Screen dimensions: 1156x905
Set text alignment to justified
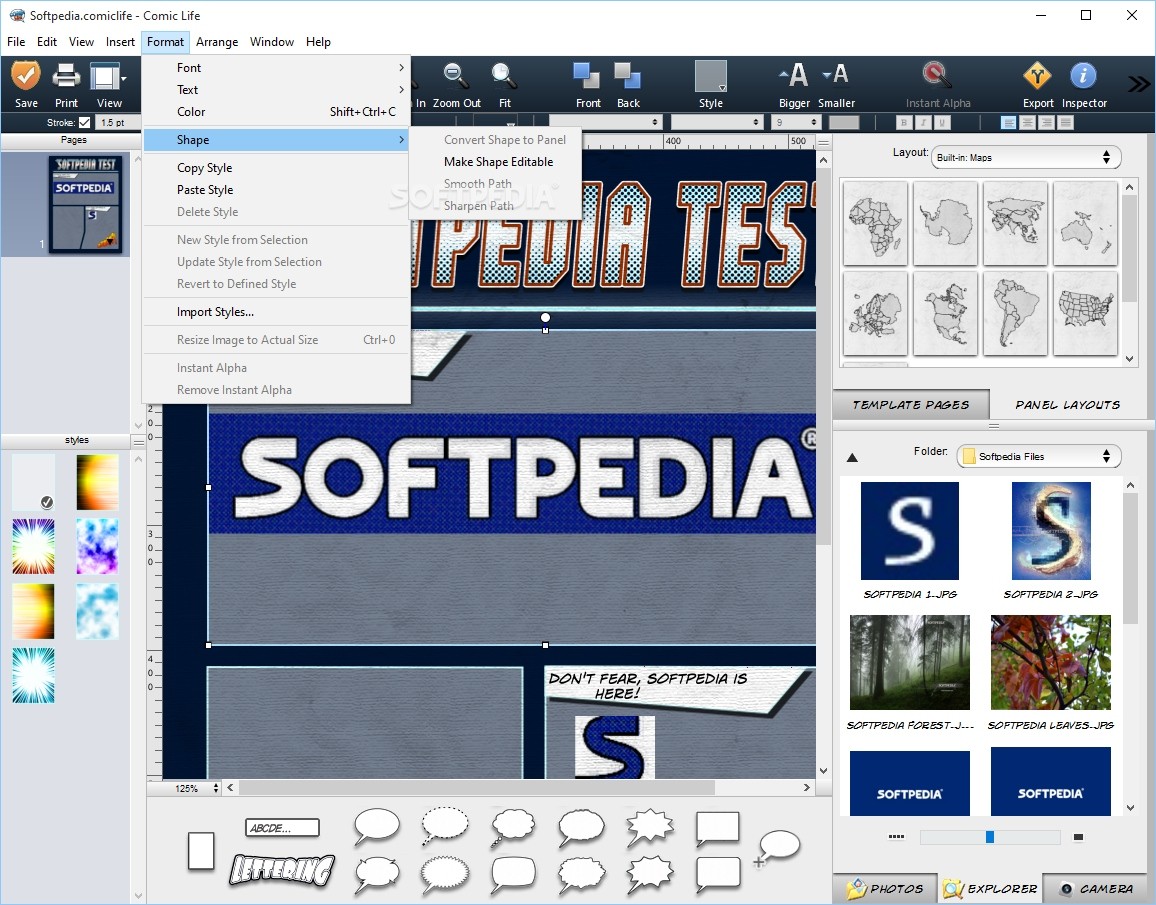point(1065,122)
